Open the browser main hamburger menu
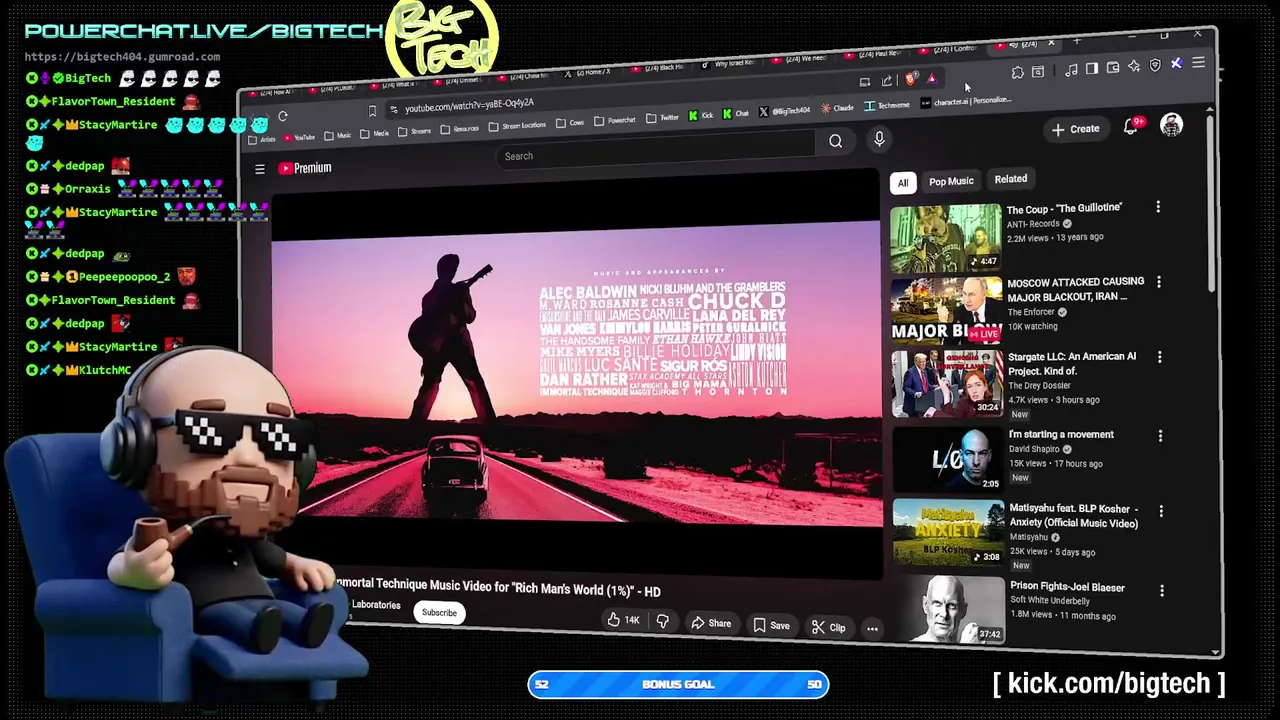This screenshot has height=720, width=1280. click(x=1198, y=64)
